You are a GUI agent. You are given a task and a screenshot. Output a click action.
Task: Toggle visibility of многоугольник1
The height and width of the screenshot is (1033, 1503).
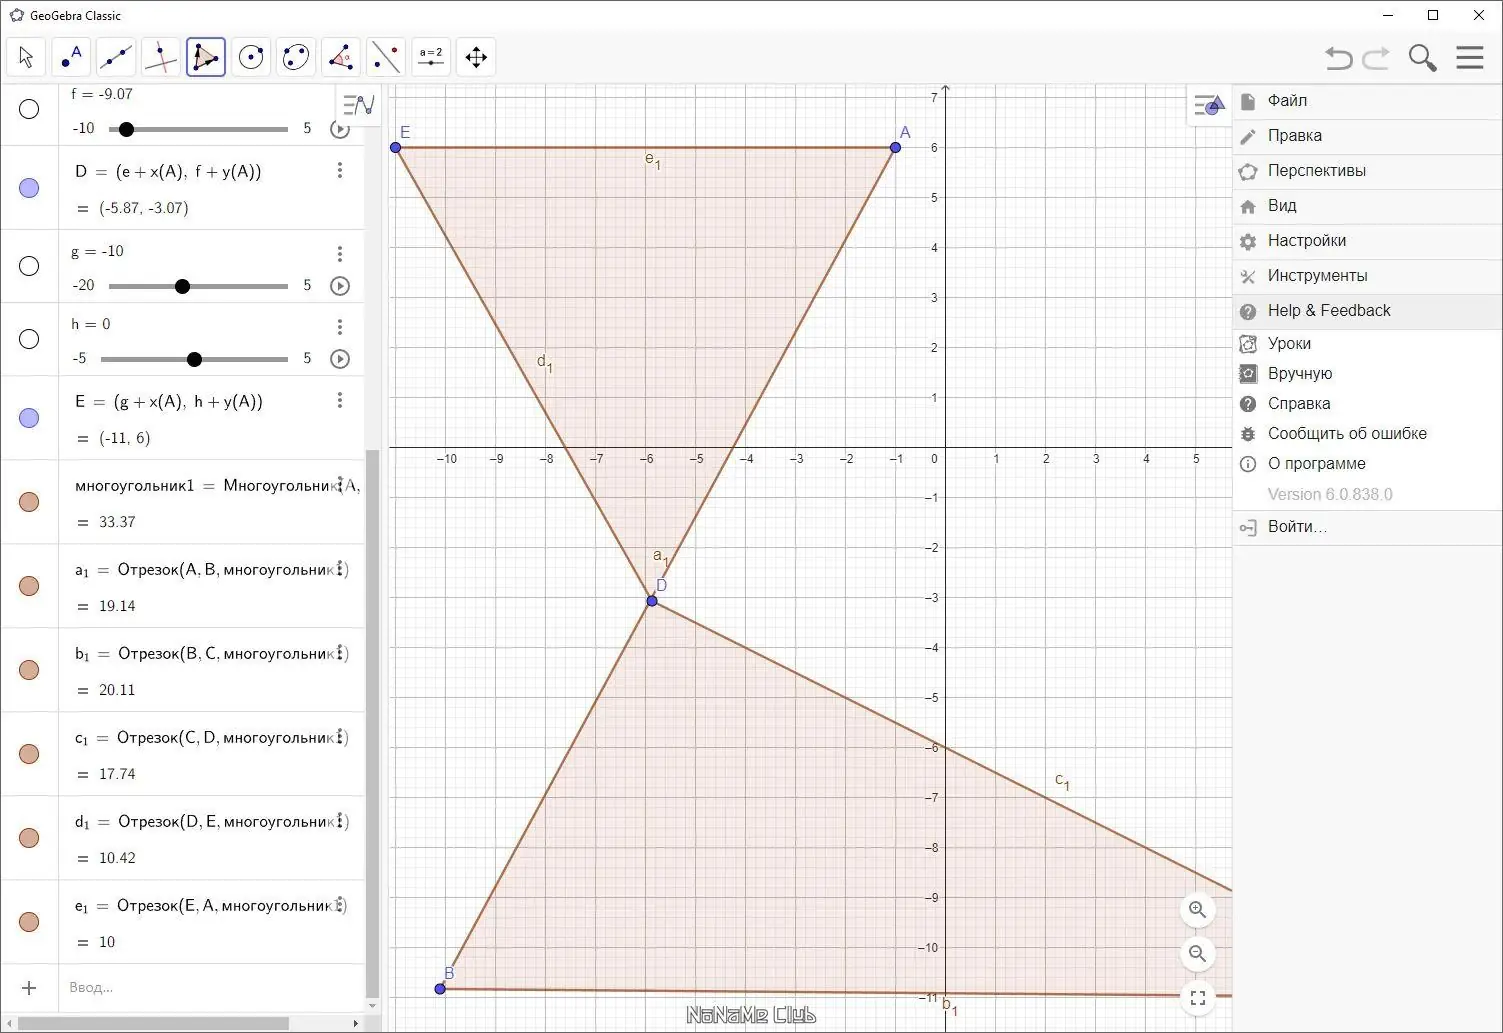(29, 502)
